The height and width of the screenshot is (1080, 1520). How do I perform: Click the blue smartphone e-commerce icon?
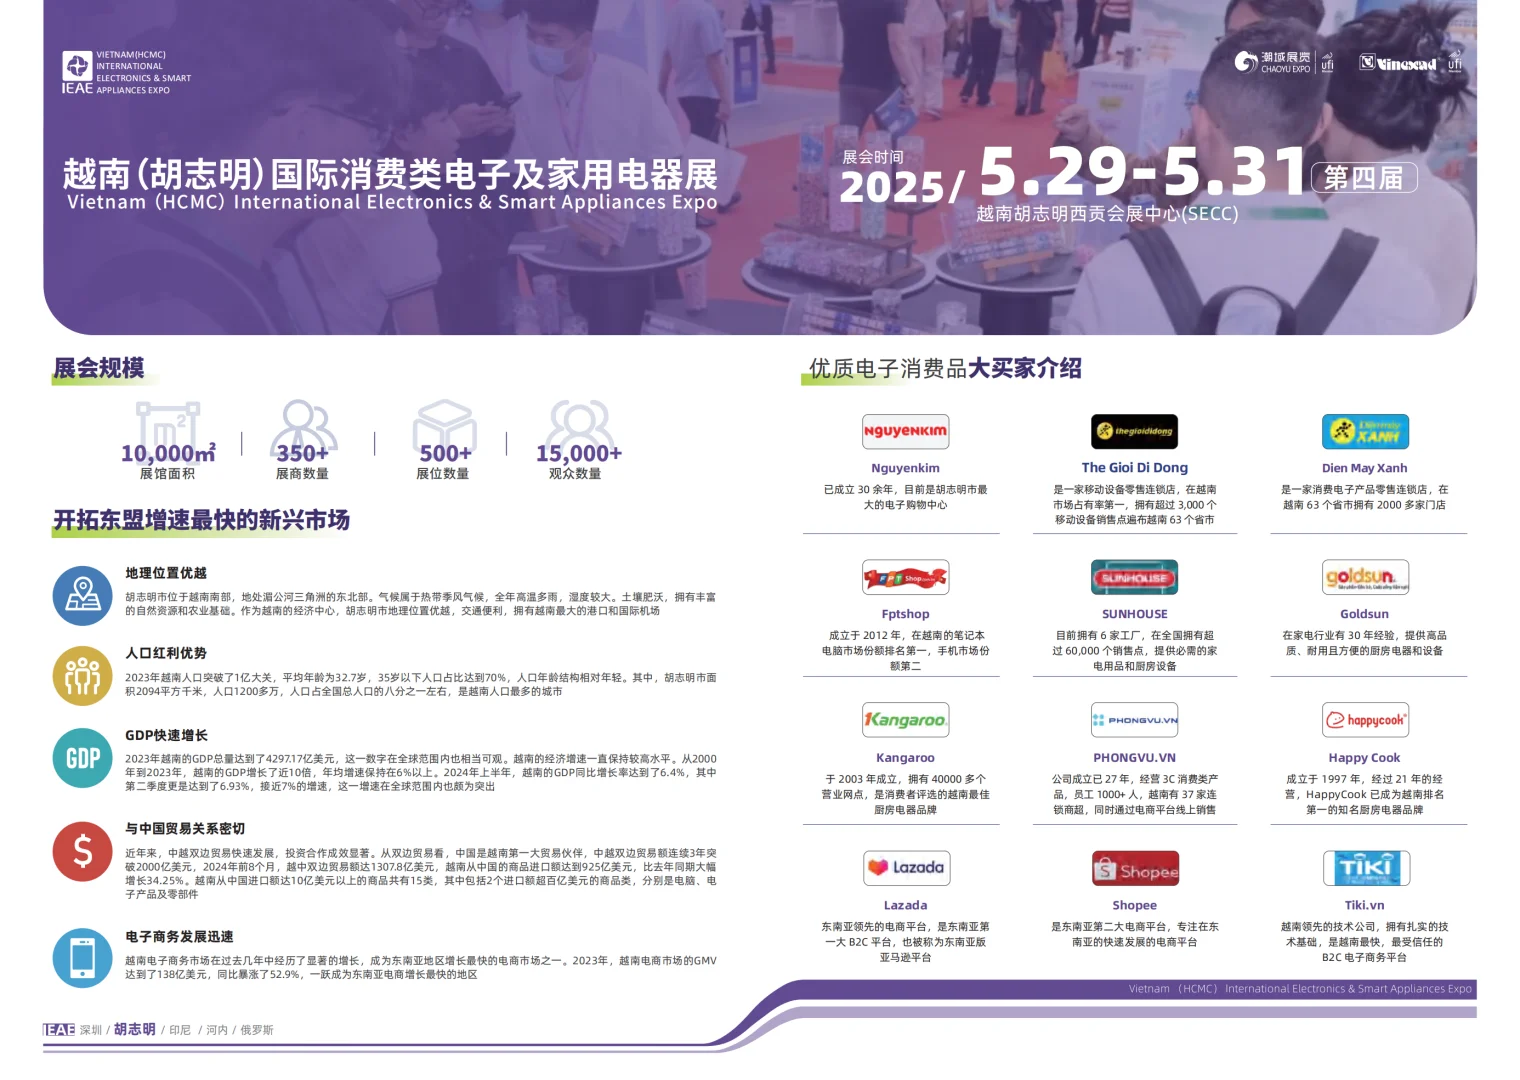(83, 958)
